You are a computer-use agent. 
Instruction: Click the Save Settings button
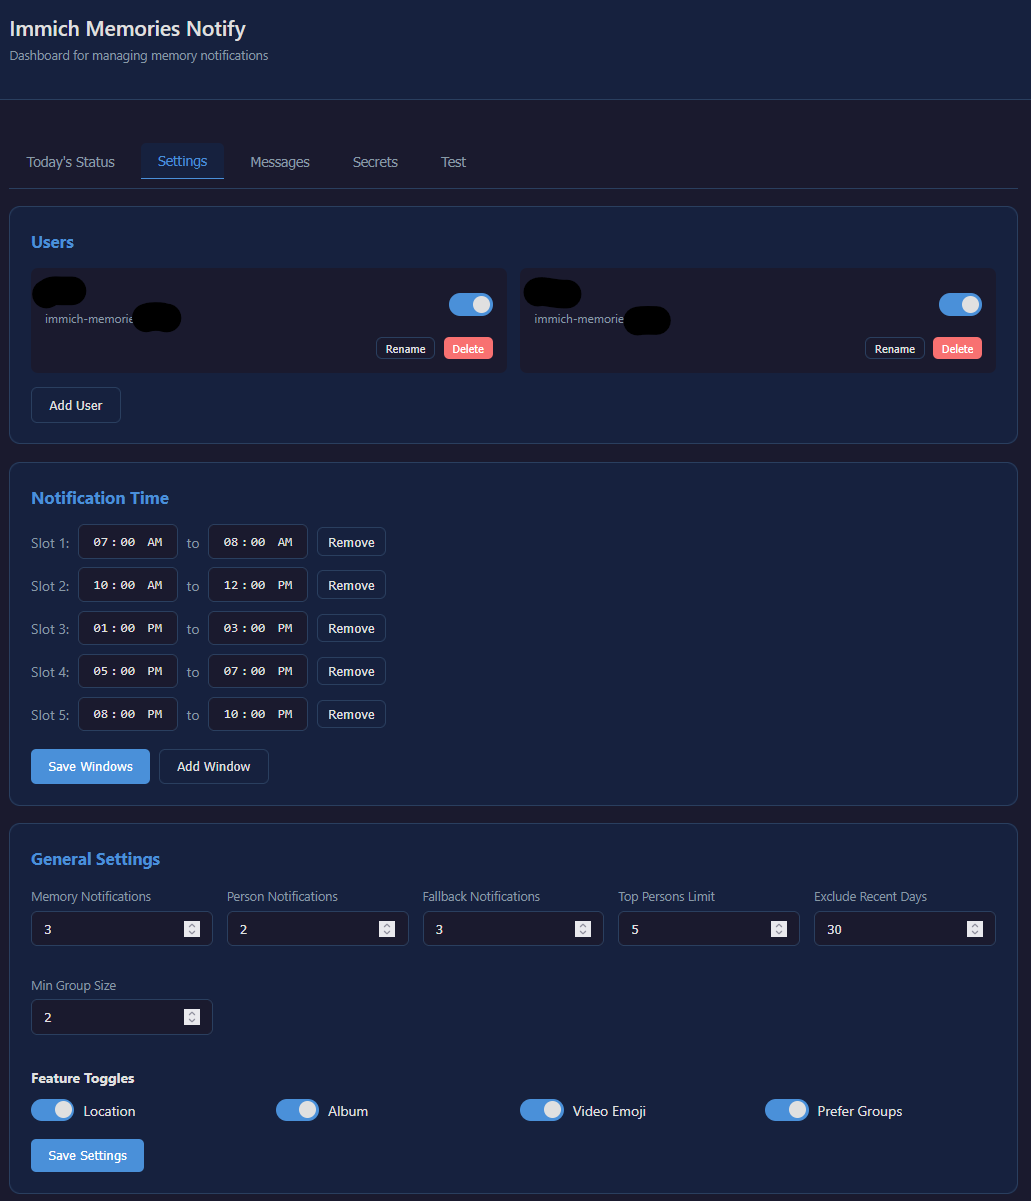click(x=87, y=1155)
